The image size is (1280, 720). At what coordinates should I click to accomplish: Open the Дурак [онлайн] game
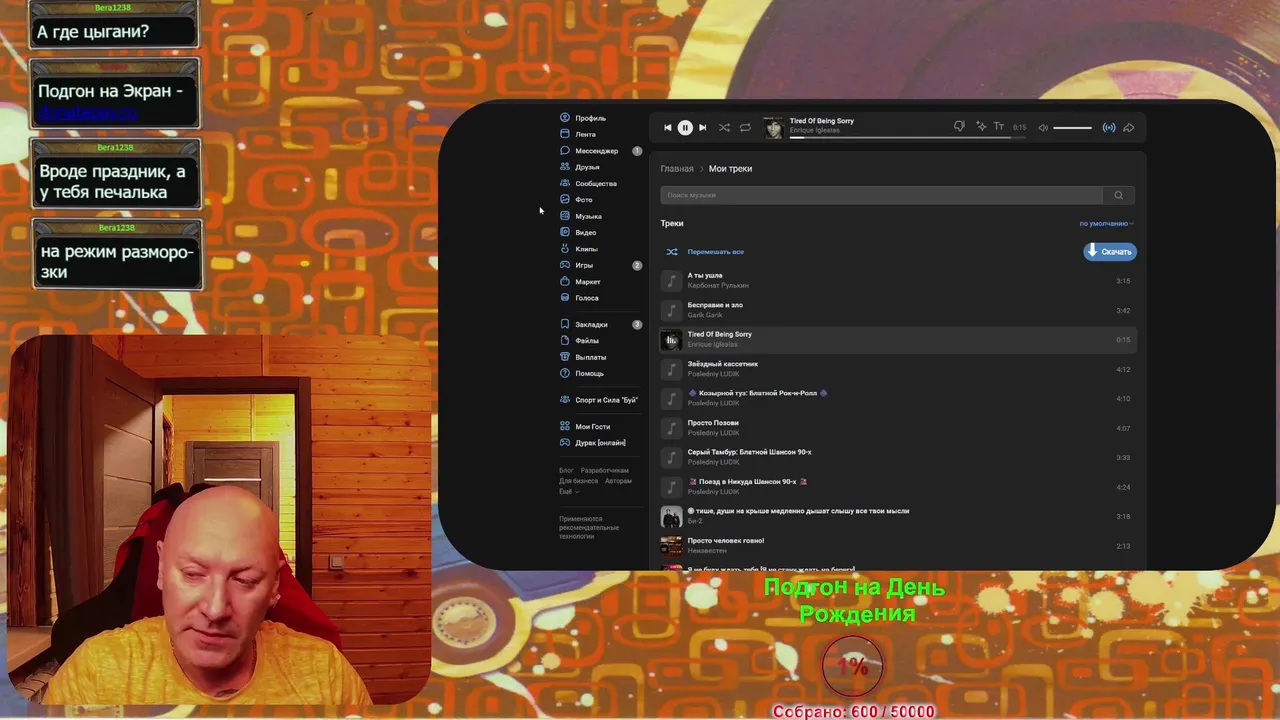point(593,443)
